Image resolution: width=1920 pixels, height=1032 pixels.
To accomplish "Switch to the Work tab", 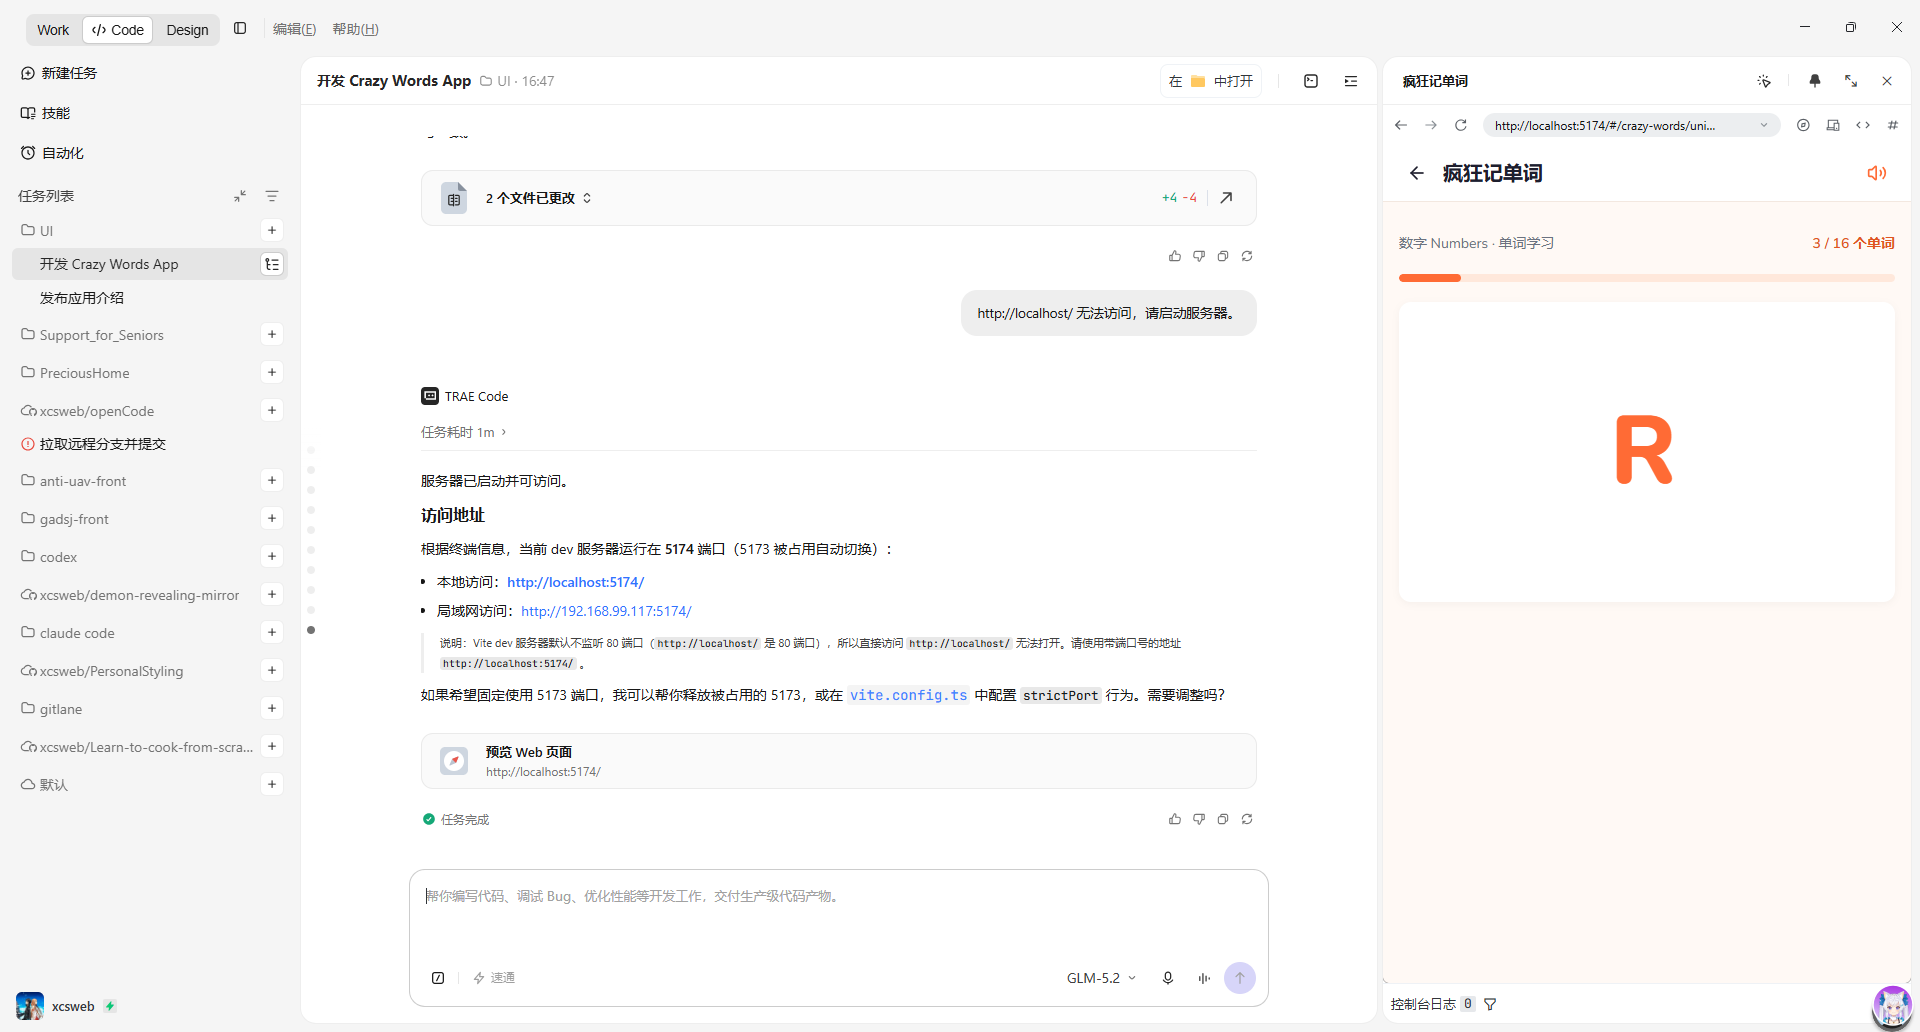I will [x=53, y=30].
